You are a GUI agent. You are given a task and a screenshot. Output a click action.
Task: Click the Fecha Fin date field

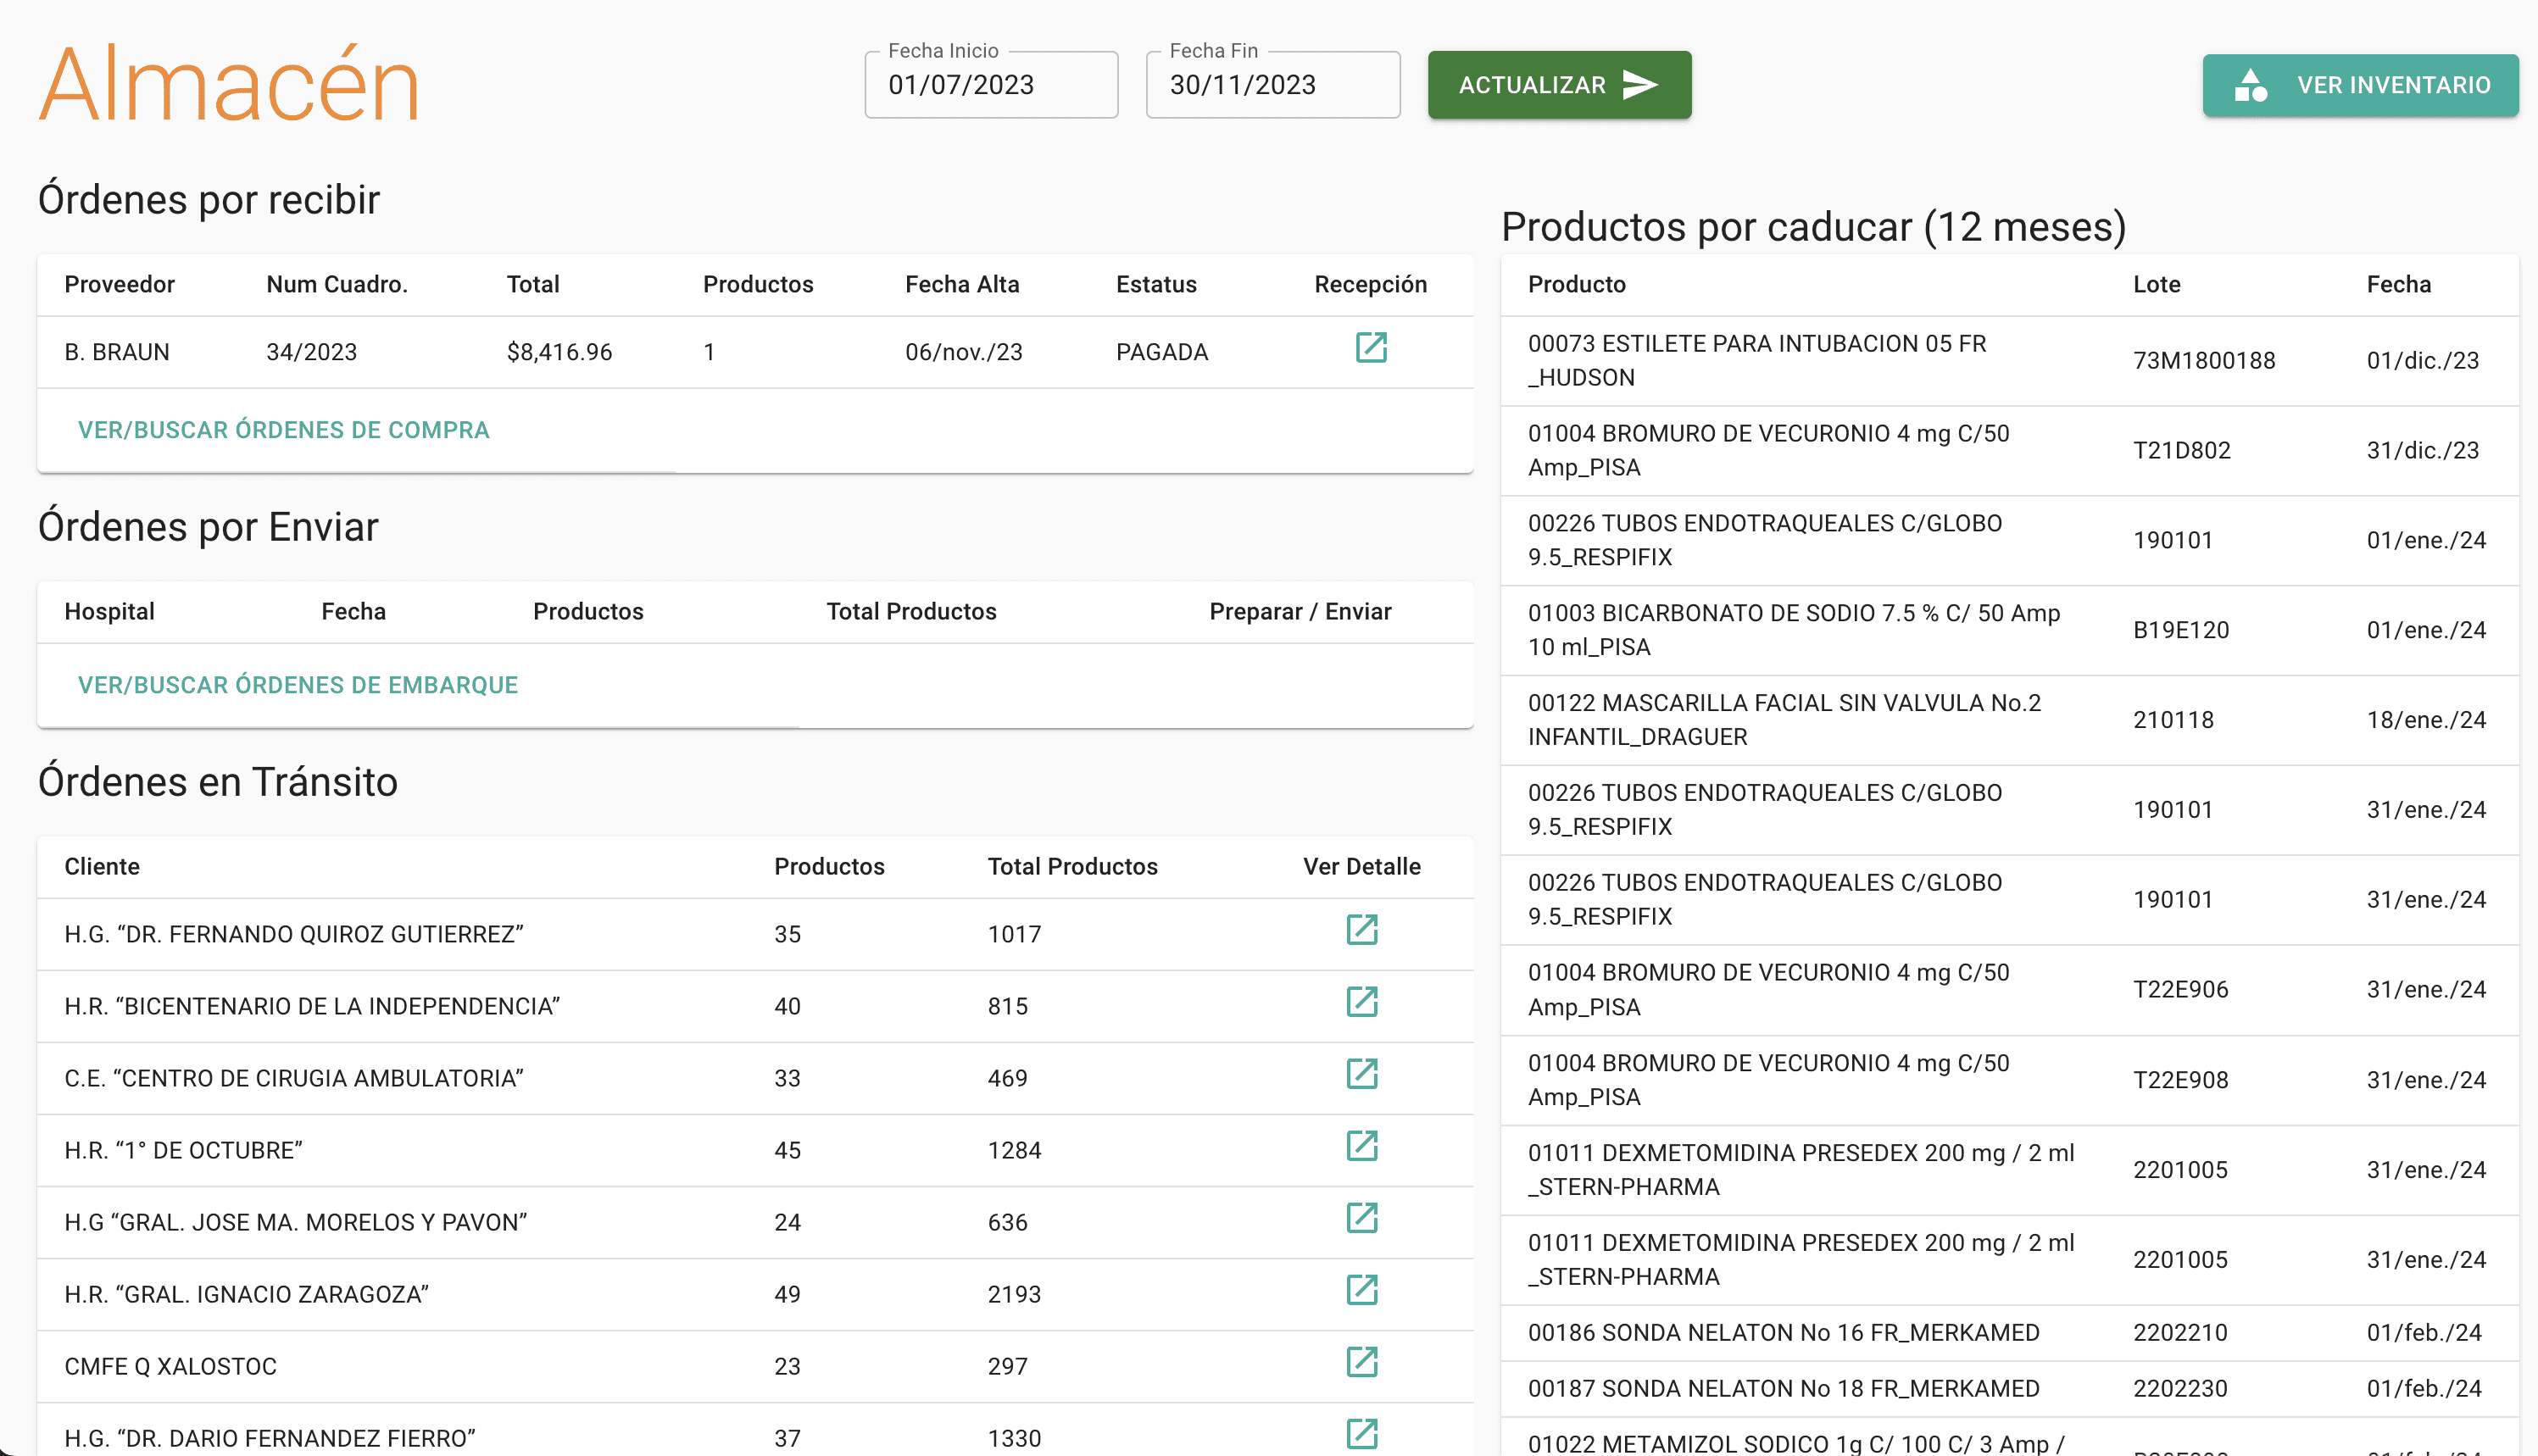click(x=1272, y=85)
